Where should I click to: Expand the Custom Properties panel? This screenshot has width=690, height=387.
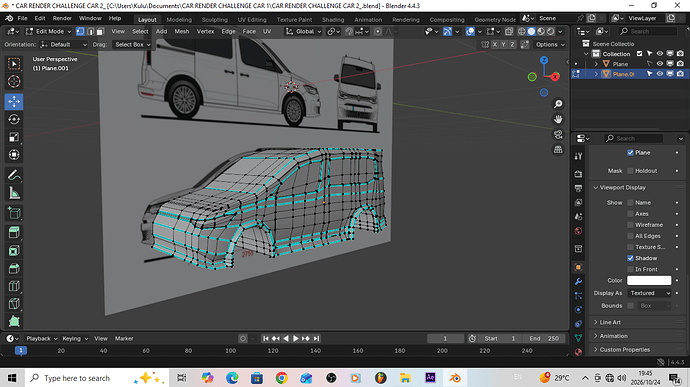point(624,350)
